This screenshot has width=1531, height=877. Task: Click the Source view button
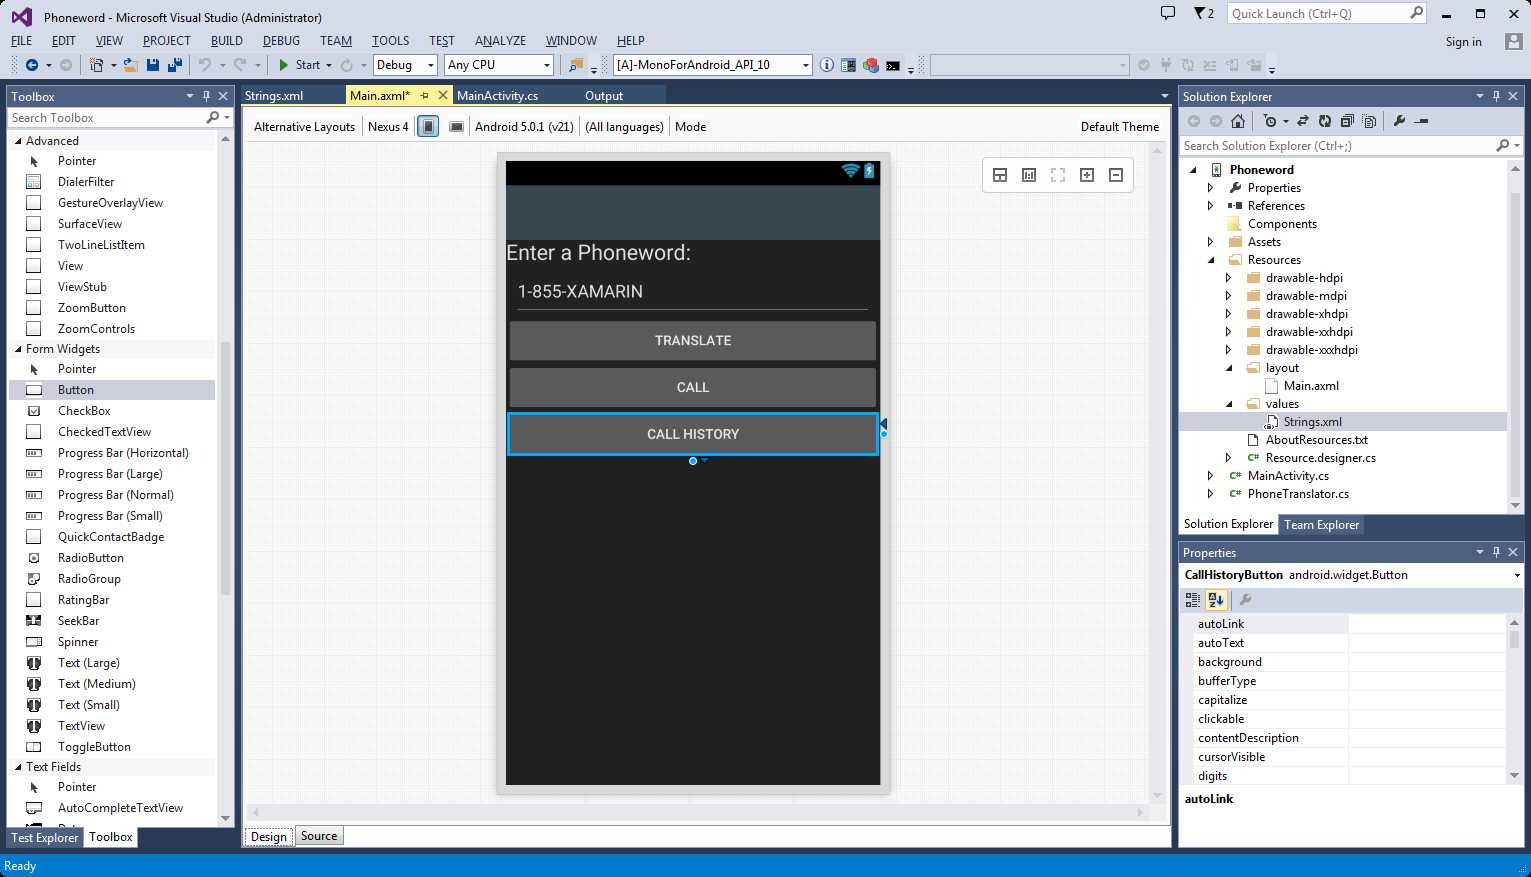click(x=319, y=836)
